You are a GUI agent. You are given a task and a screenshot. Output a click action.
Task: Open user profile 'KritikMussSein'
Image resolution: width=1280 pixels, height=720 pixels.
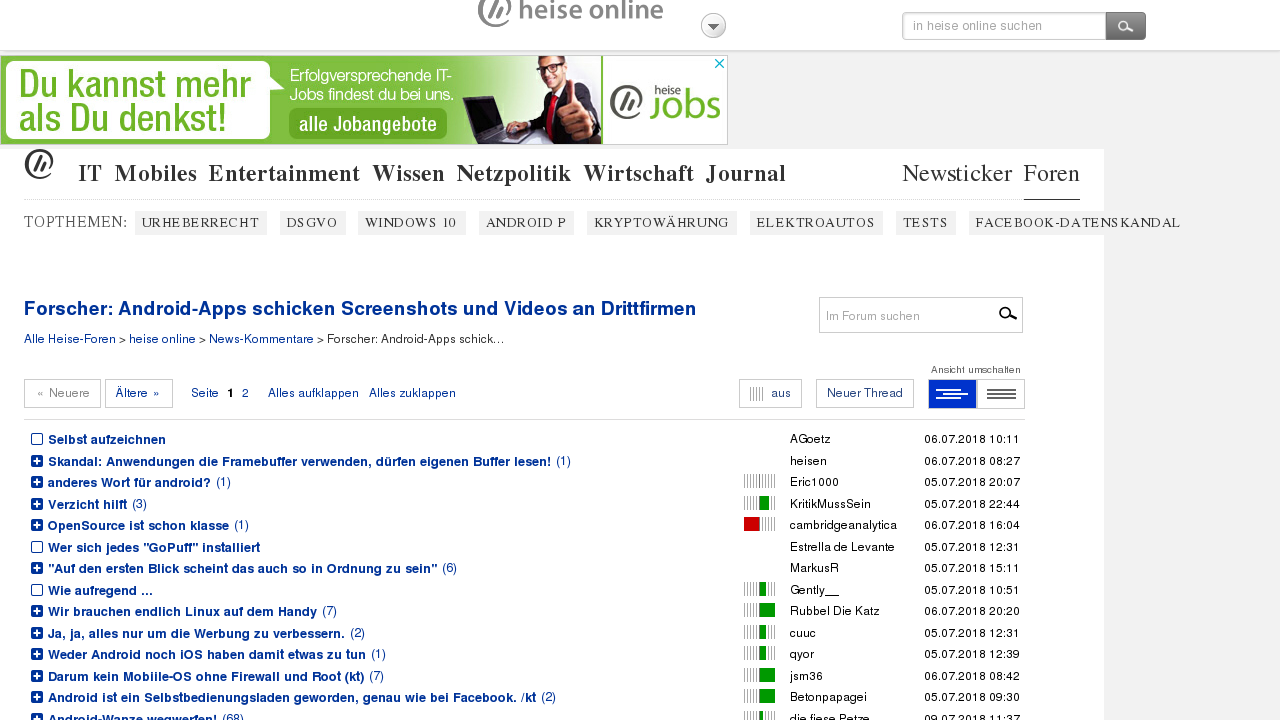tap(830, 504)
